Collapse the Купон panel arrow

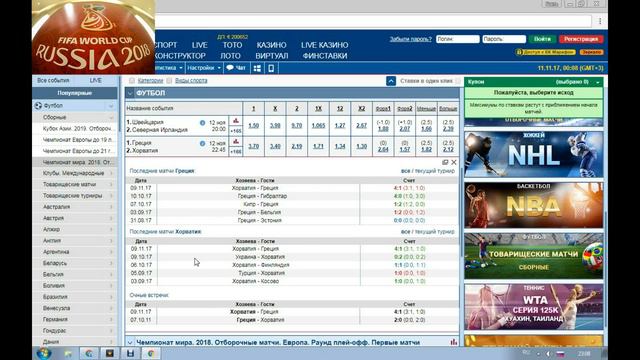click(598, 82)
